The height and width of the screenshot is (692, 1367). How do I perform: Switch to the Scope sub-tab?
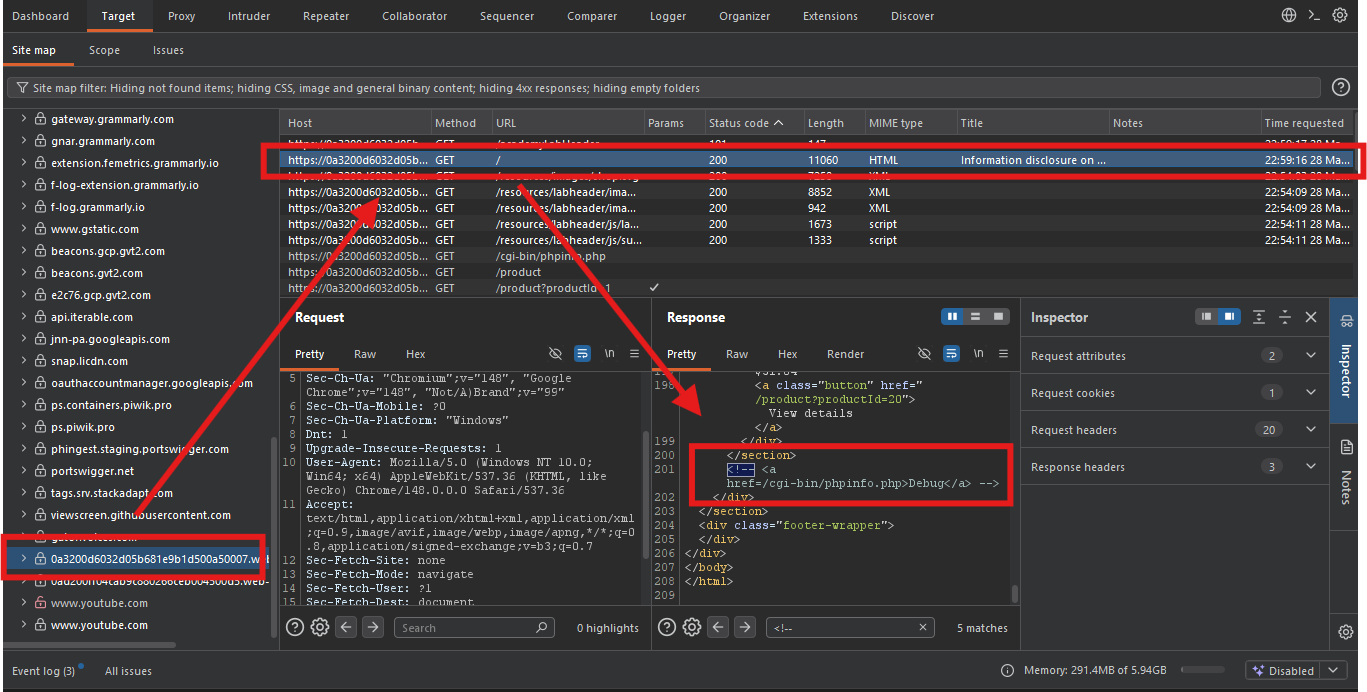pos(104,50)
